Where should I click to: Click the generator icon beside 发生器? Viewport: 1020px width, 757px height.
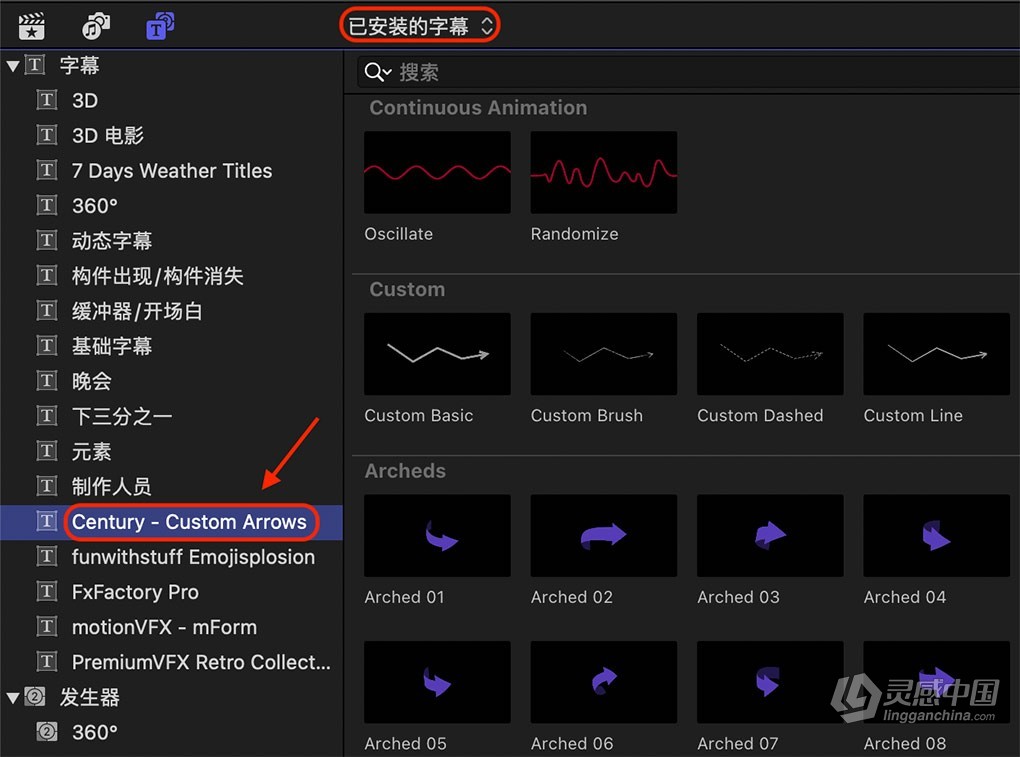(34, 697)
